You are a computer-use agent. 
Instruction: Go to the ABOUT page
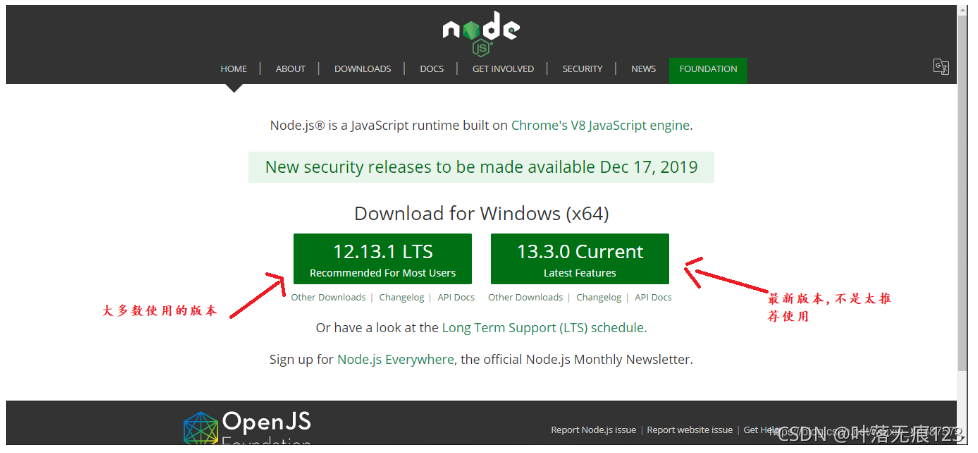point(291,69)
